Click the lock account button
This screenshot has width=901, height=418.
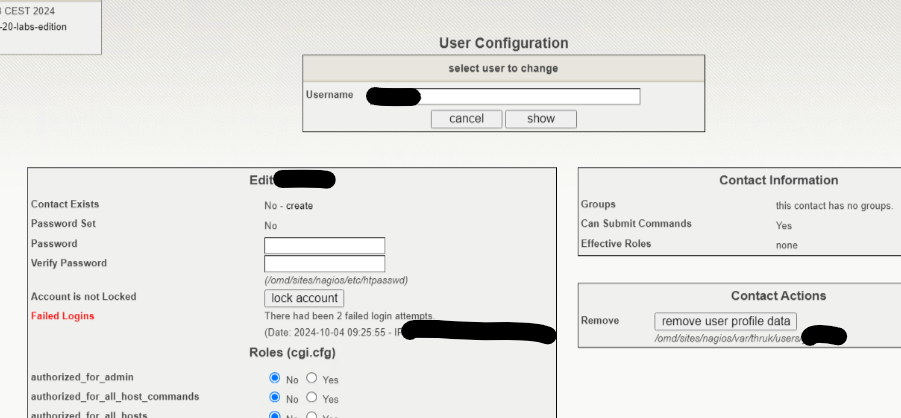pyautogui.click(x=304, y=298)
